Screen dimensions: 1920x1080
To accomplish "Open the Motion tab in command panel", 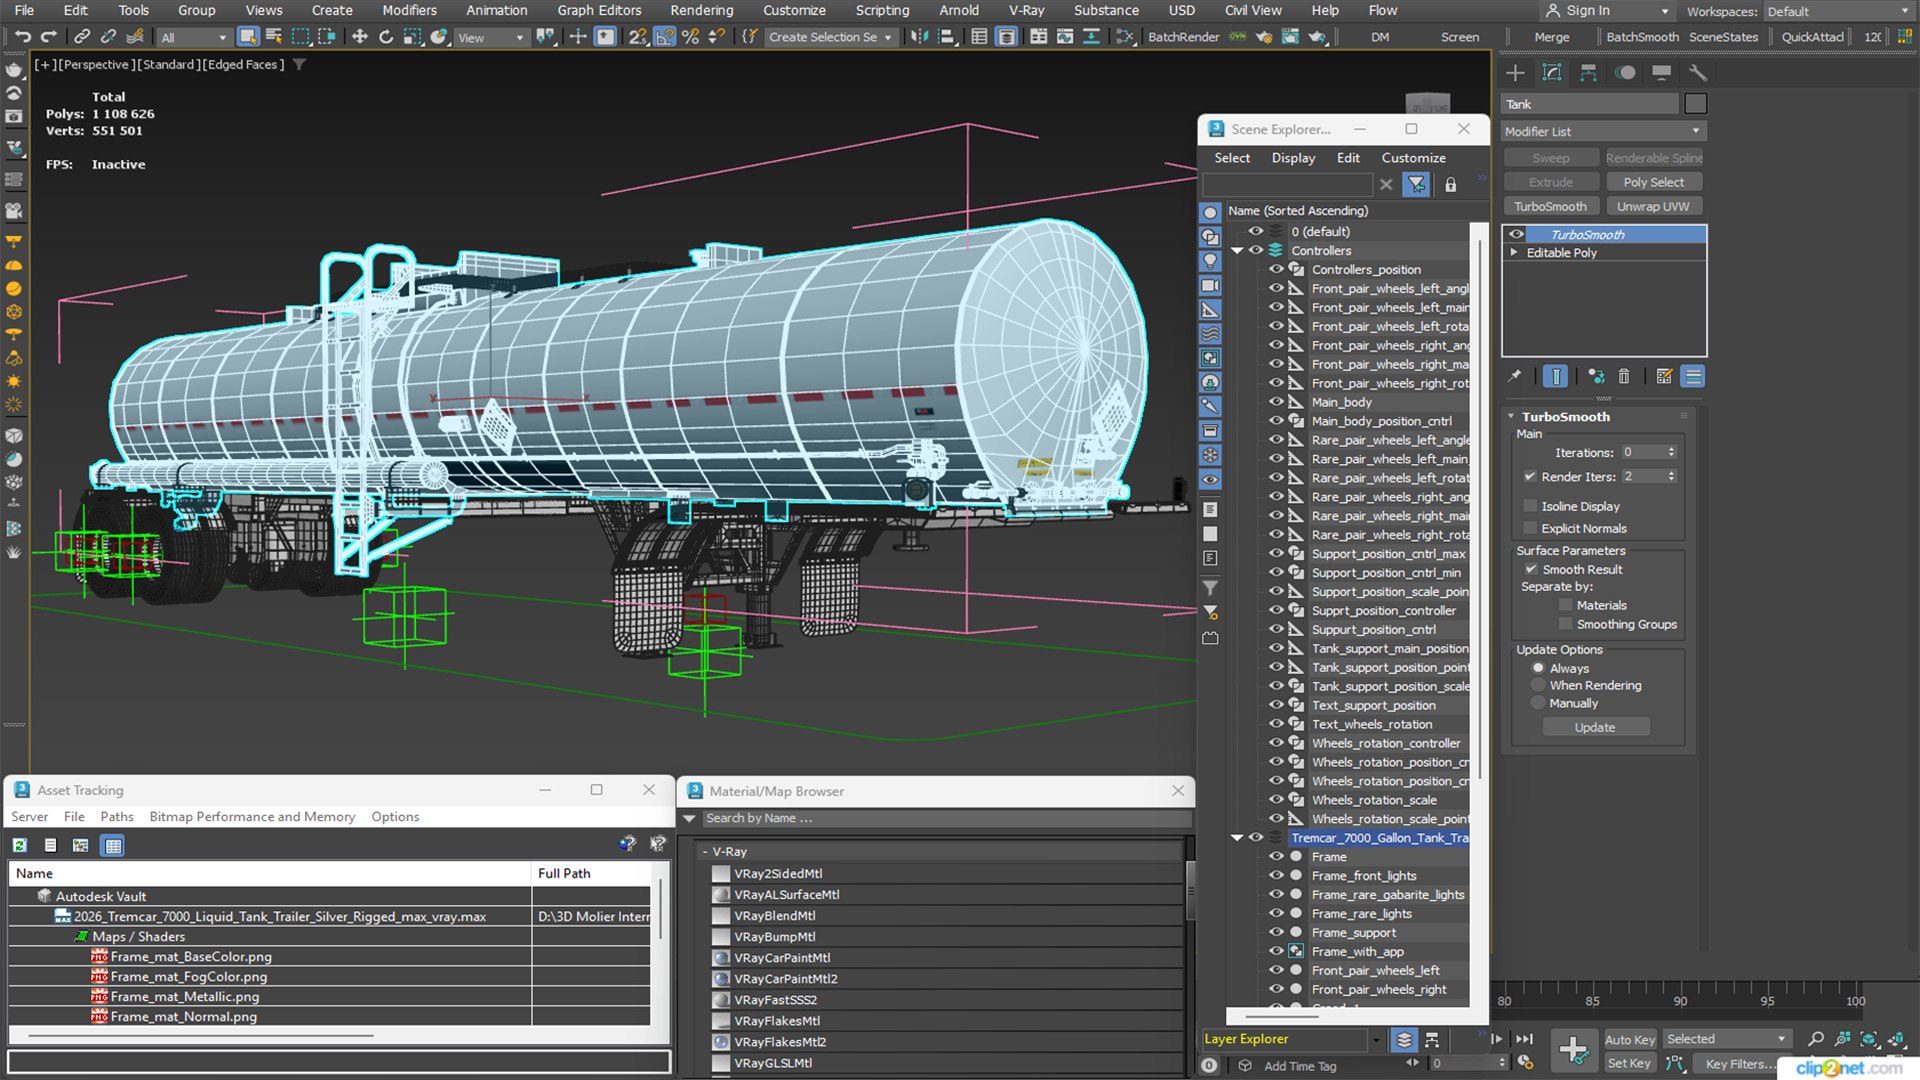I will pyautogui.click(x=1625, y=73).
